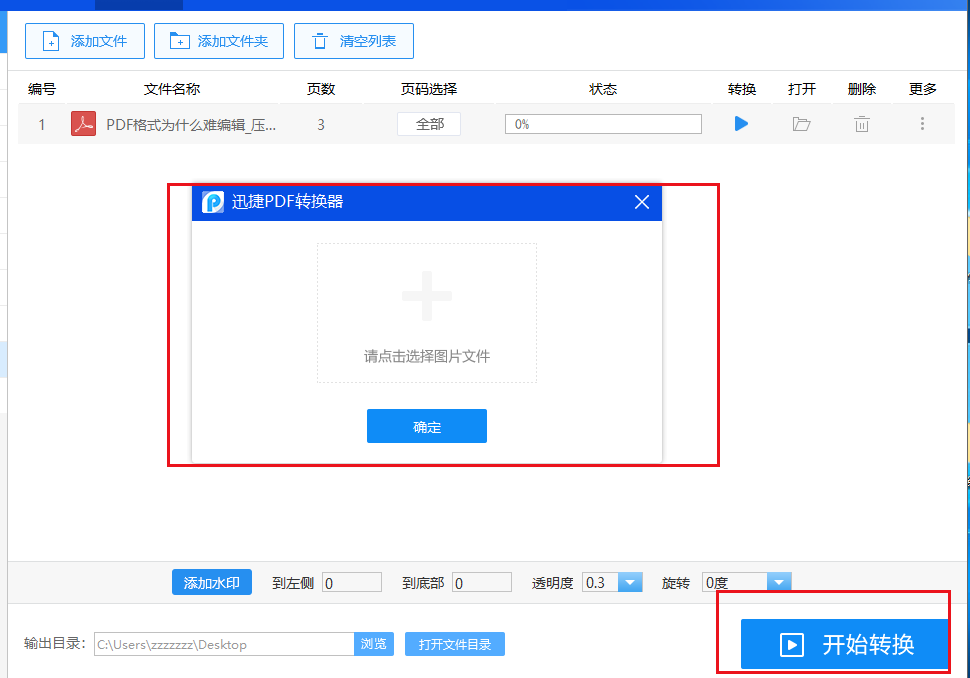Click the plus area to select image file

click(x=427, y=313)
